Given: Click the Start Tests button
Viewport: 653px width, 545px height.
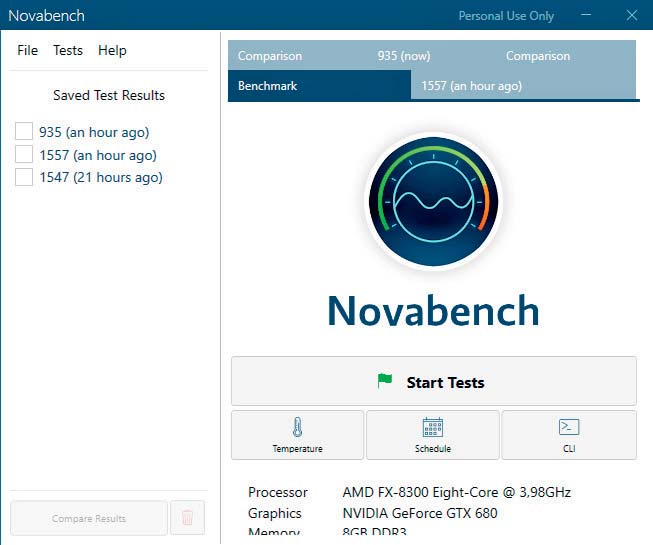Looking at the screenshot, I should (434, 381).
